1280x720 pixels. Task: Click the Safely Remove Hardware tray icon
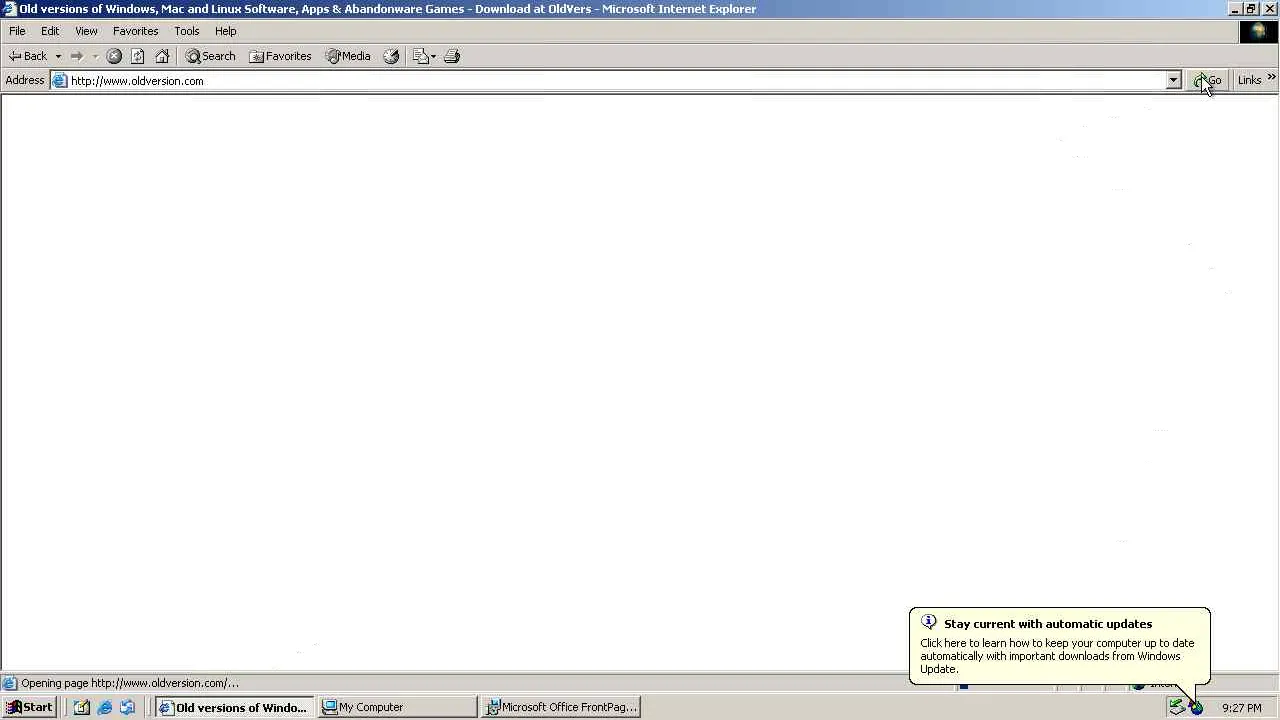point(1177,708)
